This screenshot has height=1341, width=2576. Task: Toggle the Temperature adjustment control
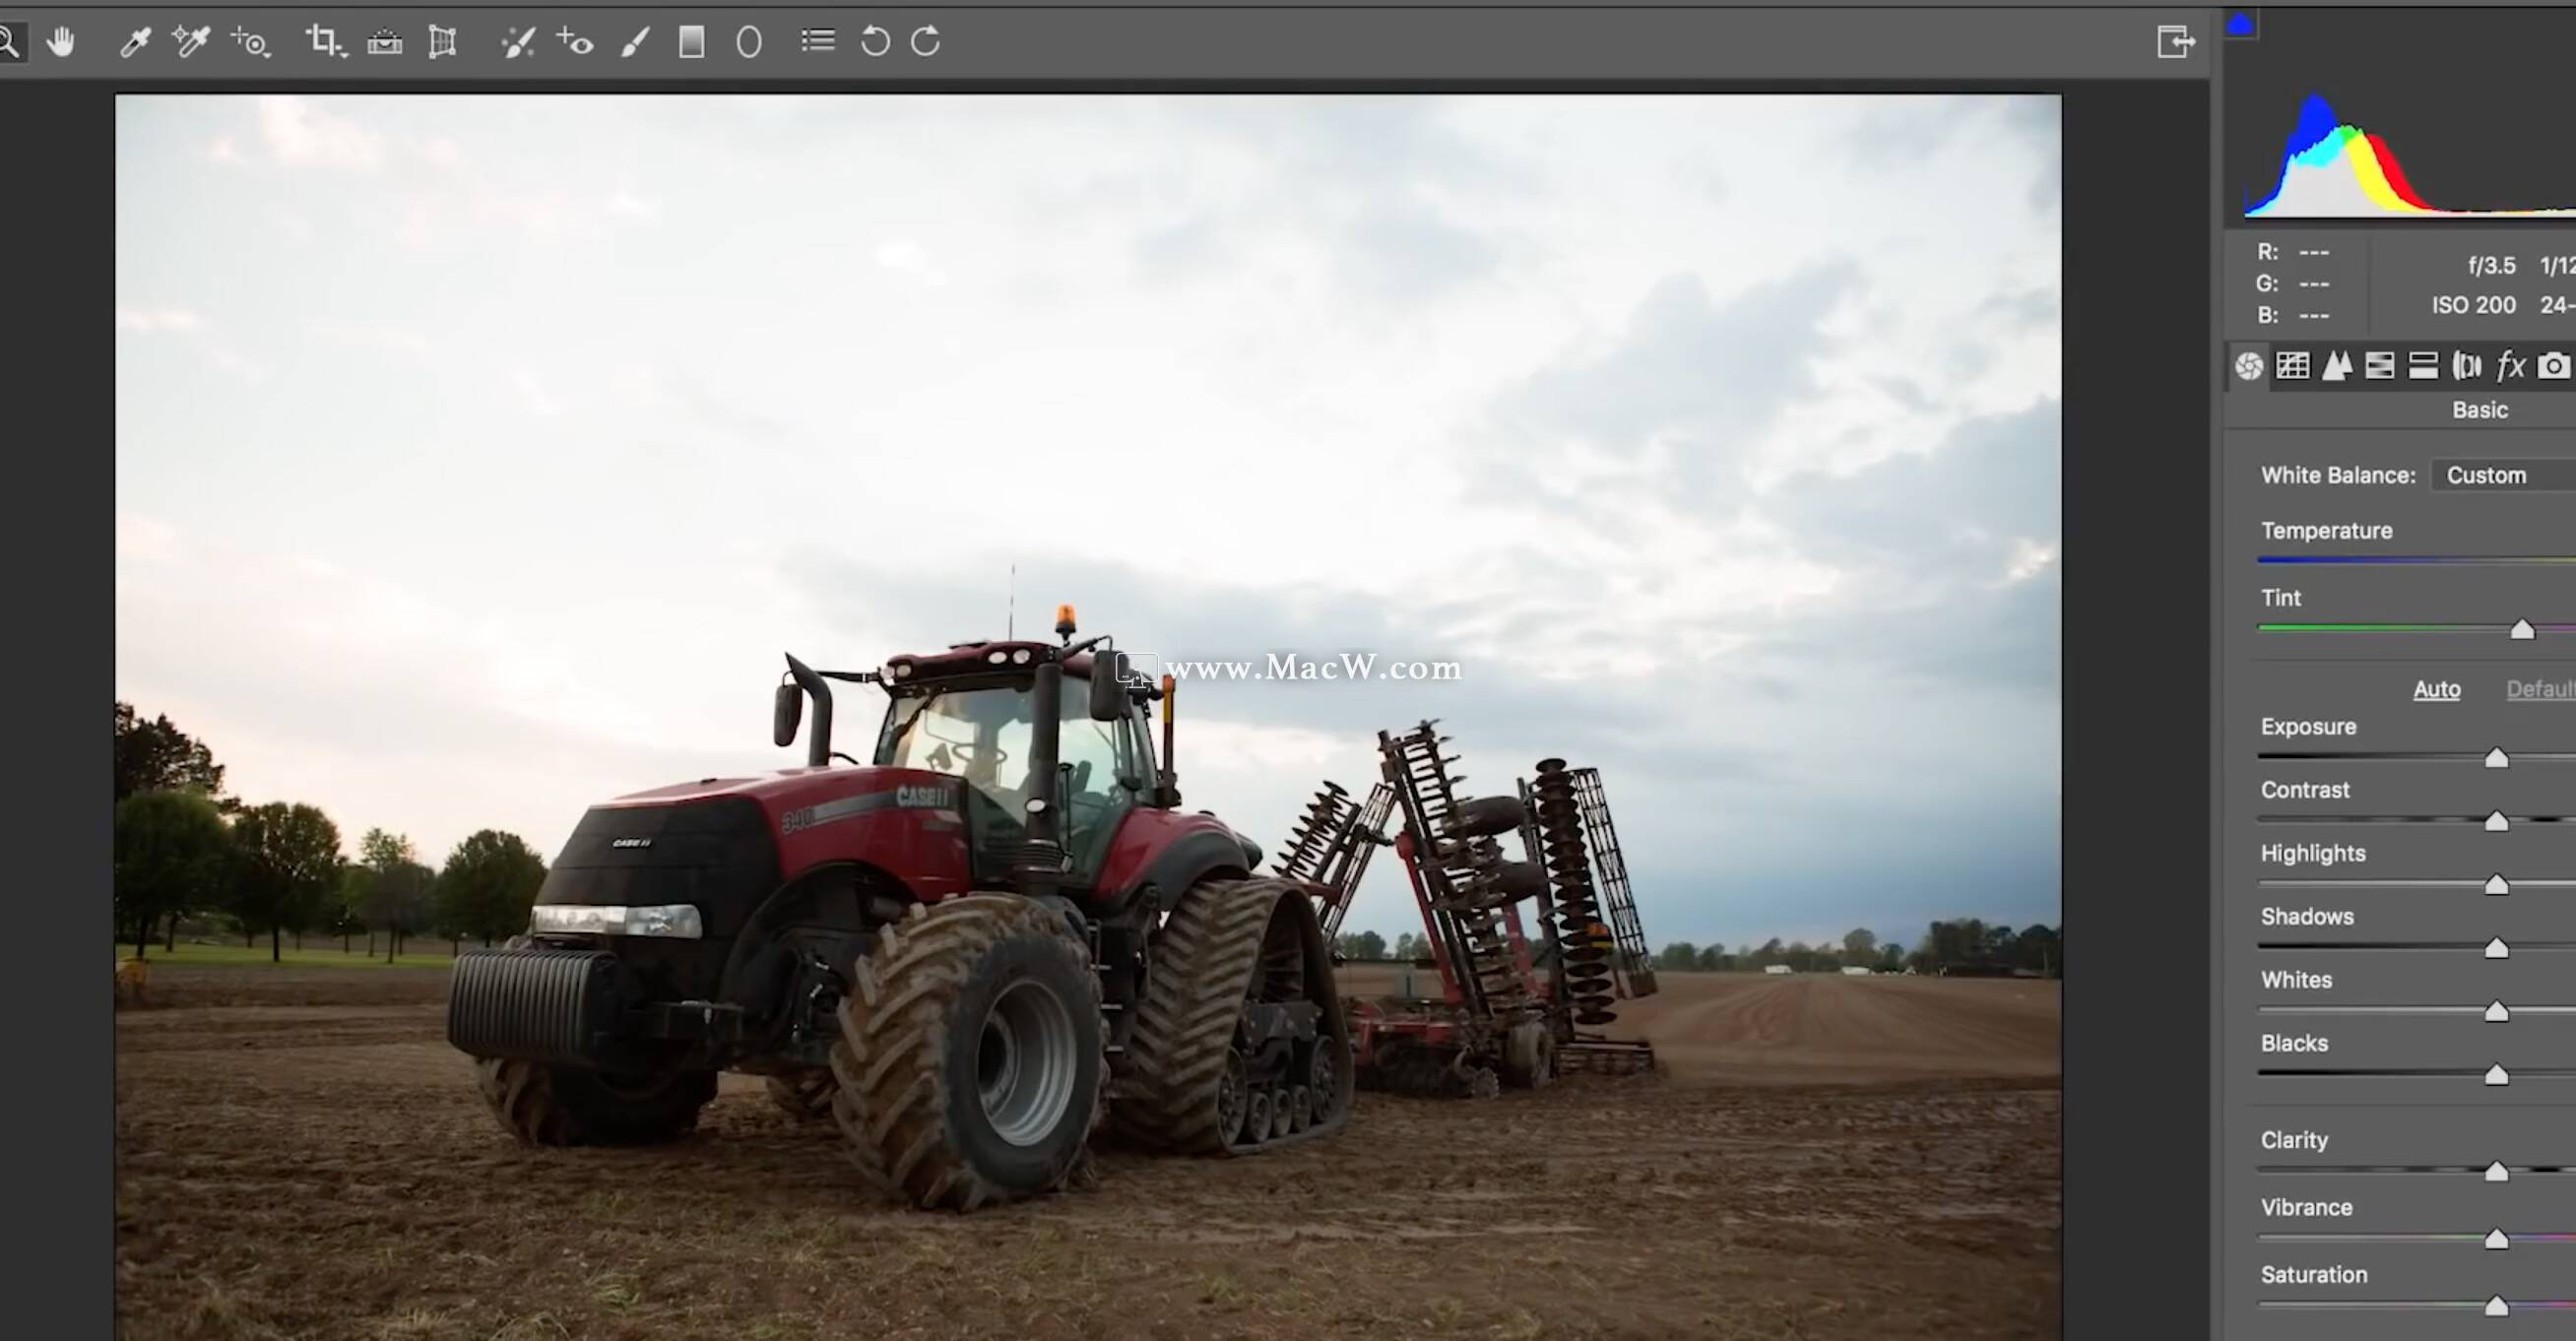[2326, 530]
